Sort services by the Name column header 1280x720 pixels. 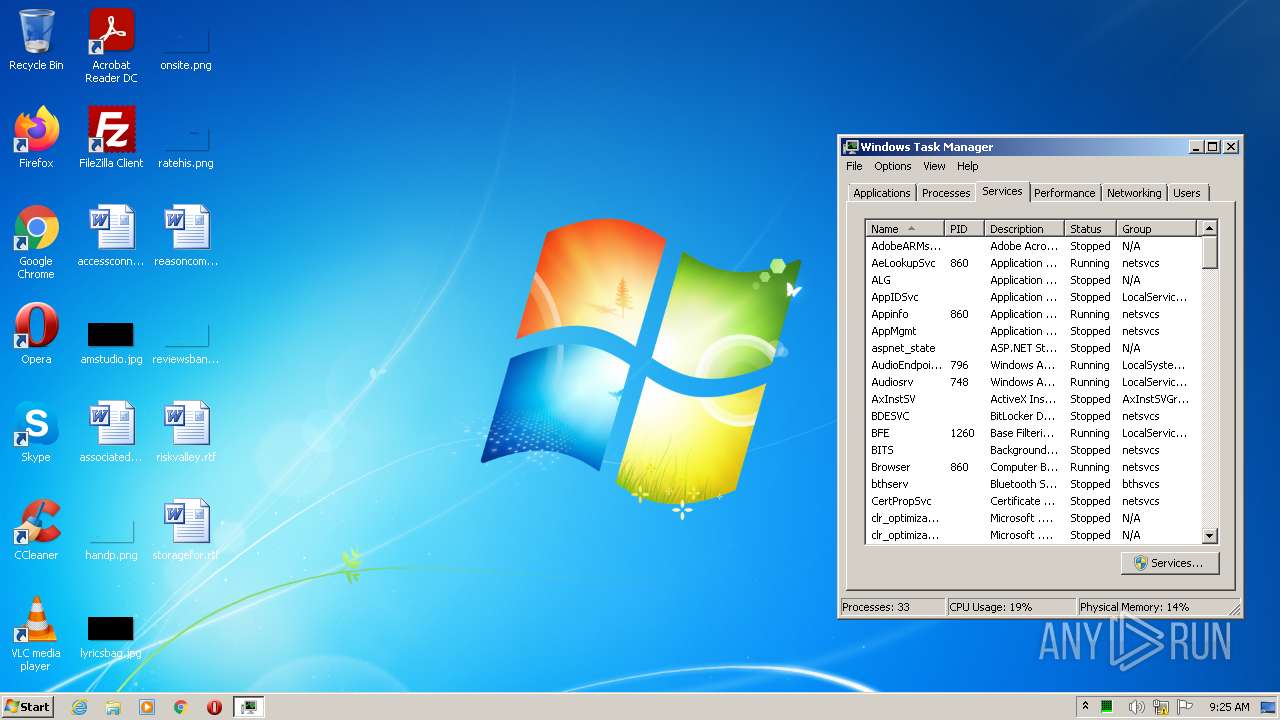point(904,229)
